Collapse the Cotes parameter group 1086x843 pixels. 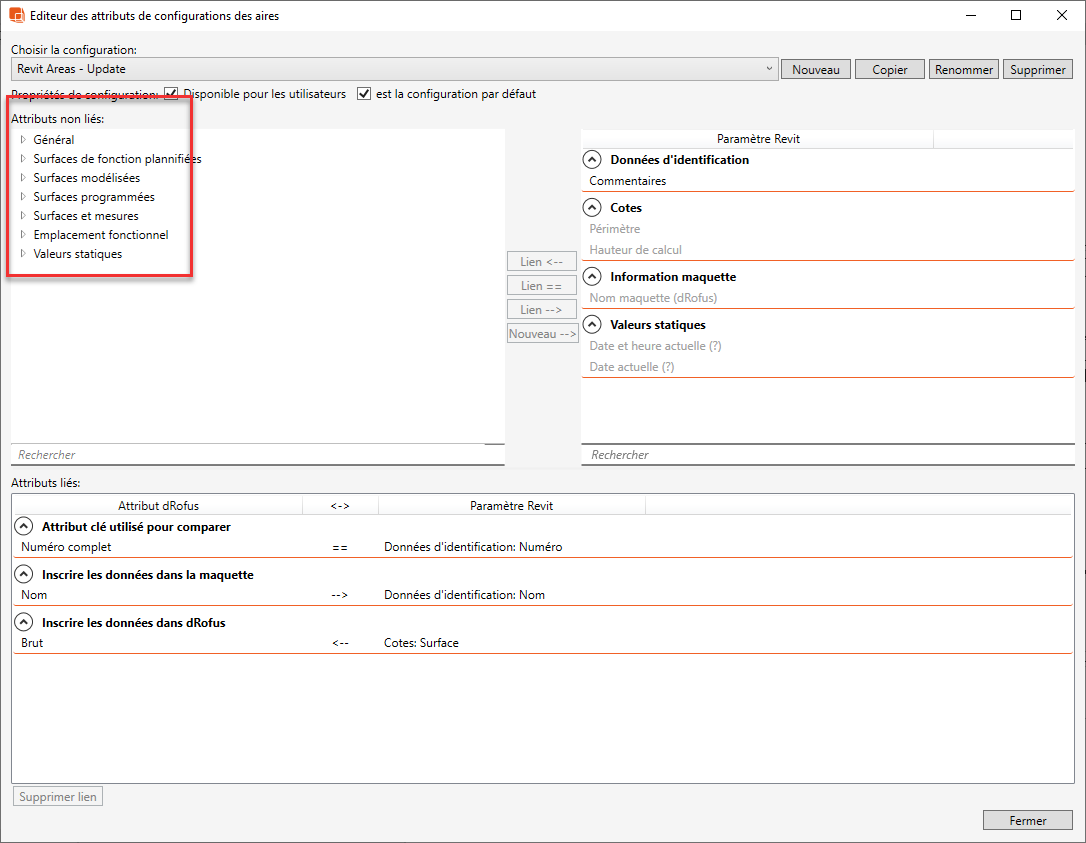pyautogui.click(x=592, y=208)
